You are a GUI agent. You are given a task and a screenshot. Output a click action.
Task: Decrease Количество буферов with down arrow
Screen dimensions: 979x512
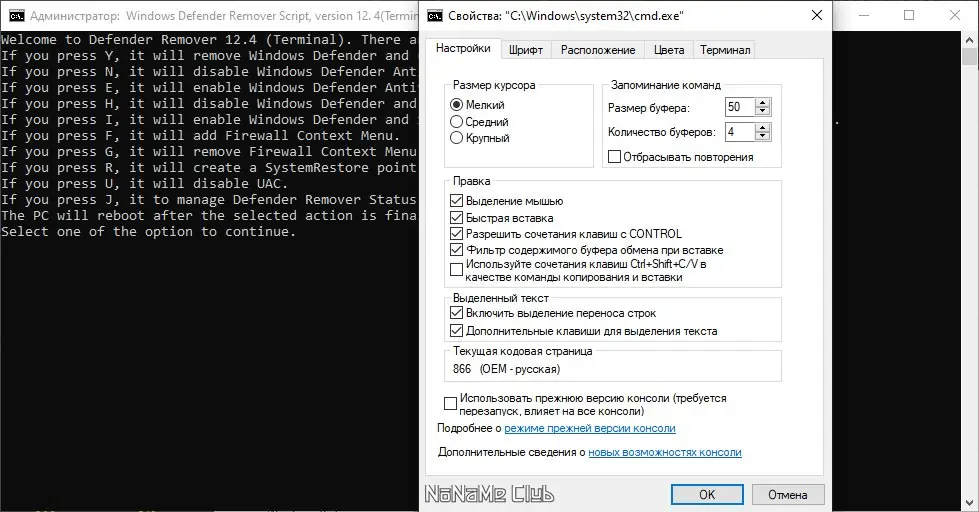(x=762, y=136)
